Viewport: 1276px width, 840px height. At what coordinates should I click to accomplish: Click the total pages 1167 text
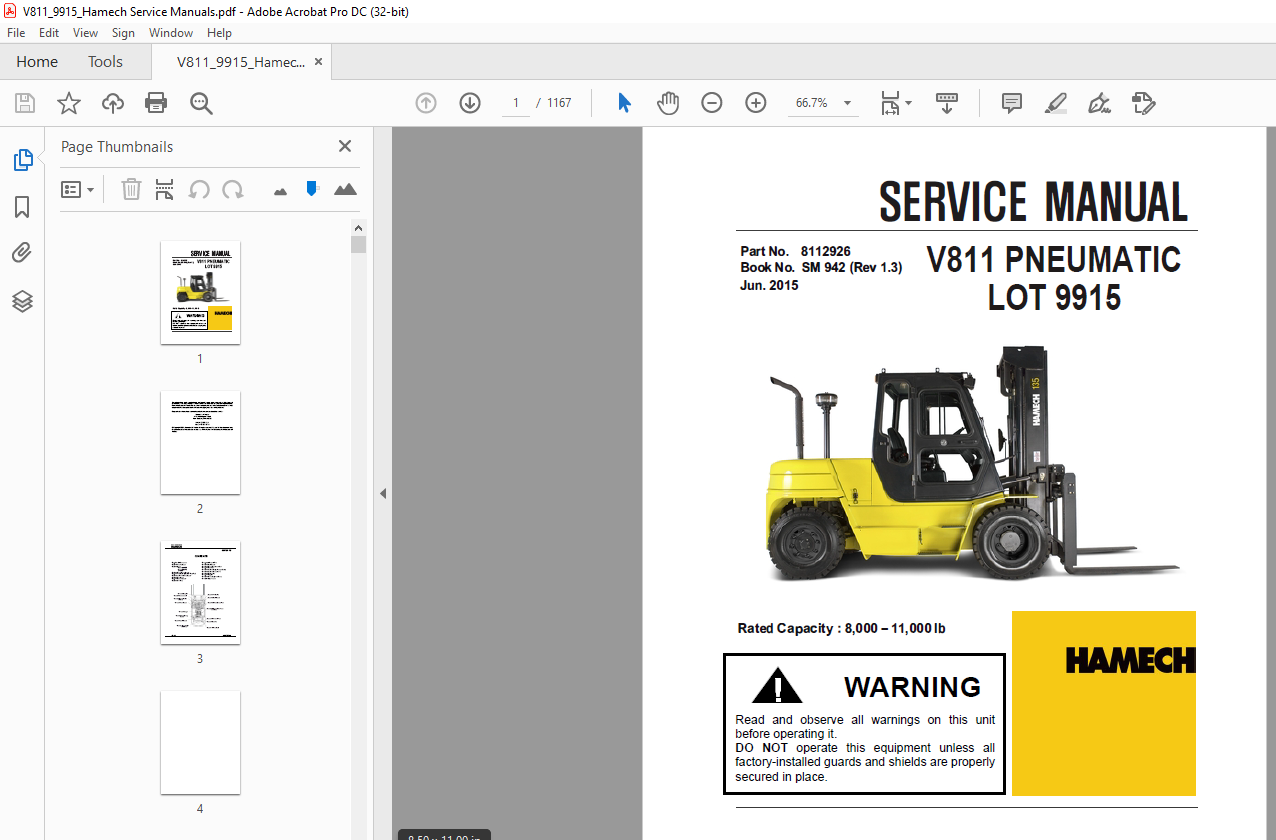(x=559, y=103)
